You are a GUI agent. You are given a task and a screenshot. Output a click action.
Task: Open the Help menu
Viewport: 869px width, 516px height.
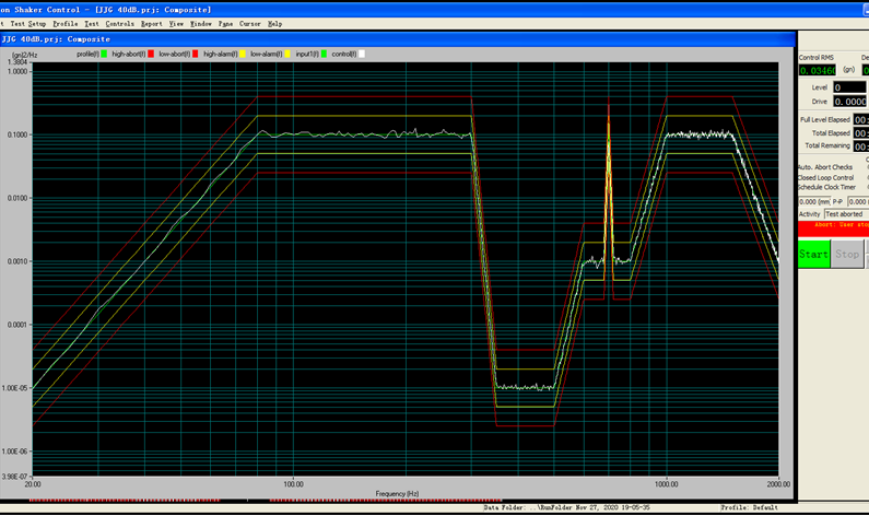(x=275, y=24)
